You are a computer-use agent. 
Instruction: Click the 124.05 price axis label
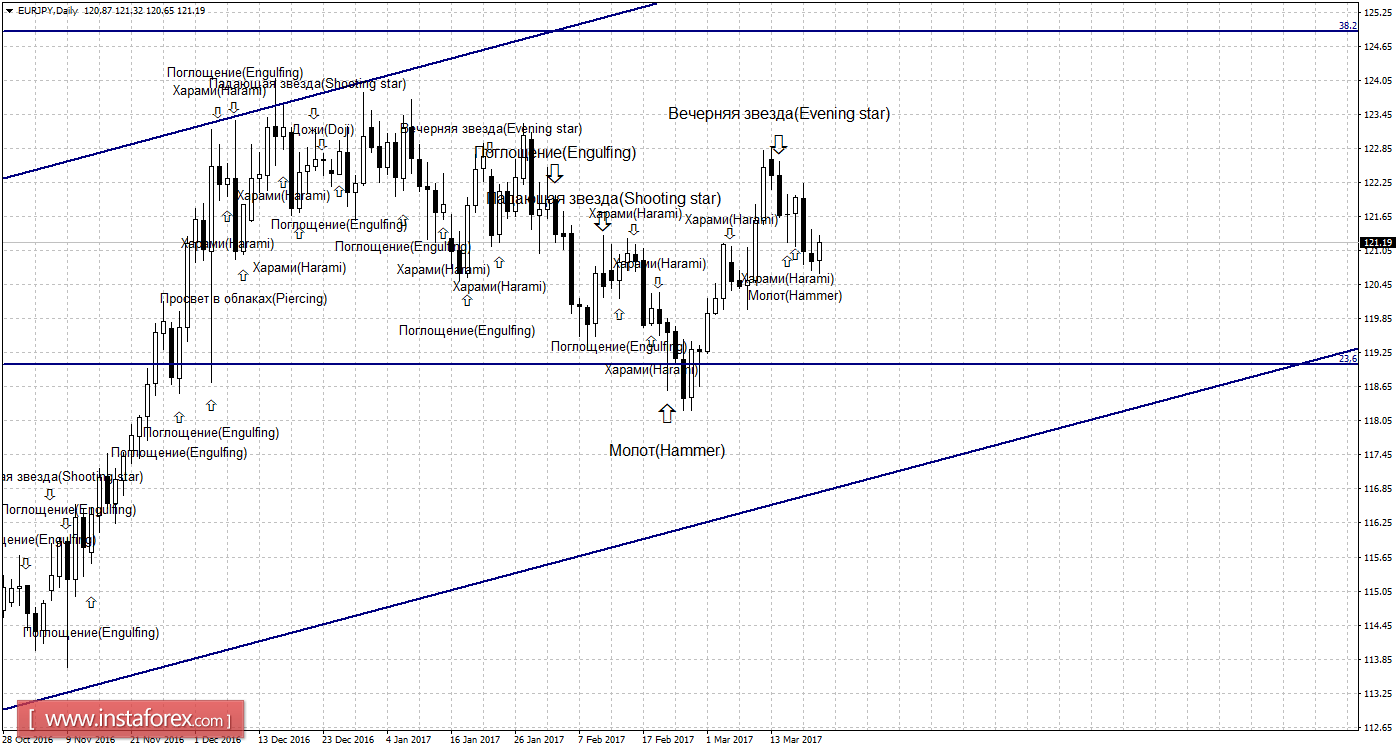(x=1377, y=81)
